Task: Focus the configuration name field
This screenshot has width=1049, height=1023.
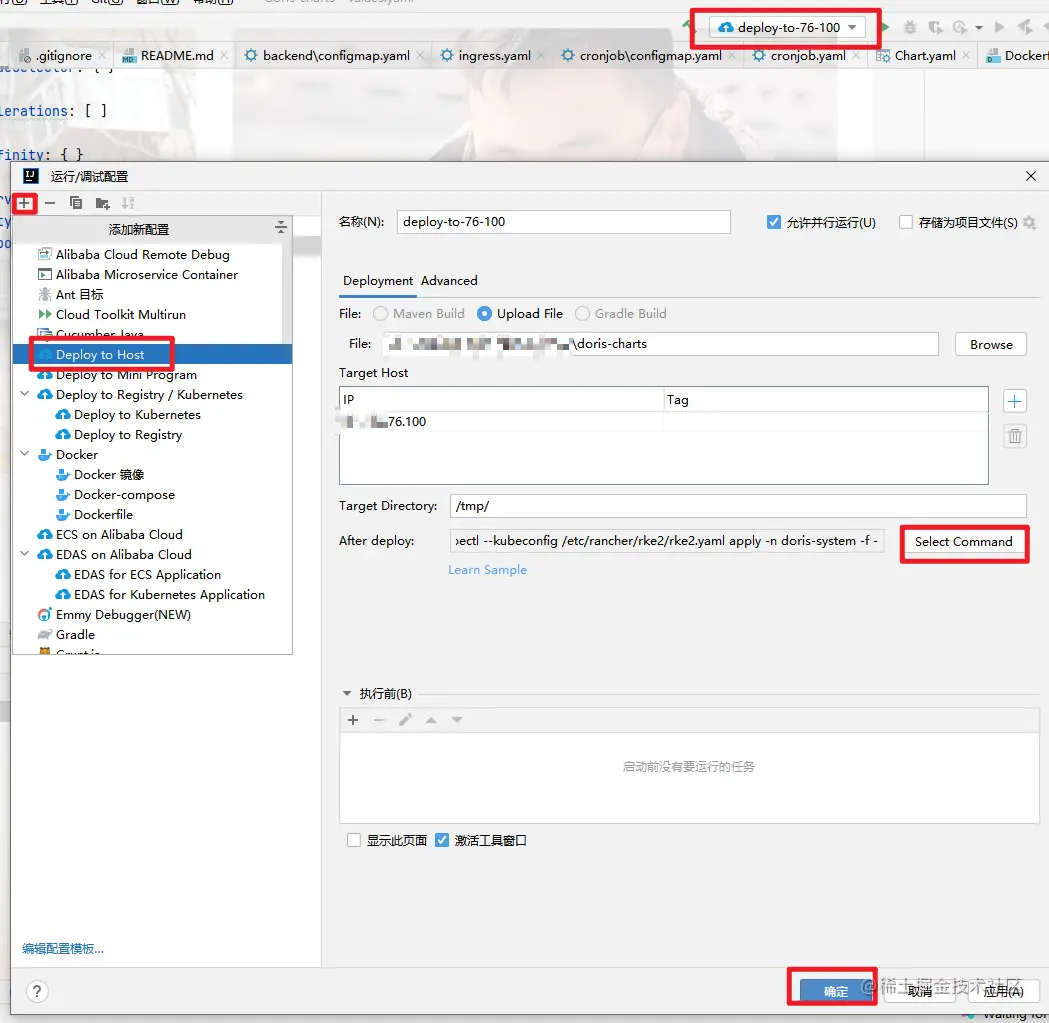Action: coord(563,222)
